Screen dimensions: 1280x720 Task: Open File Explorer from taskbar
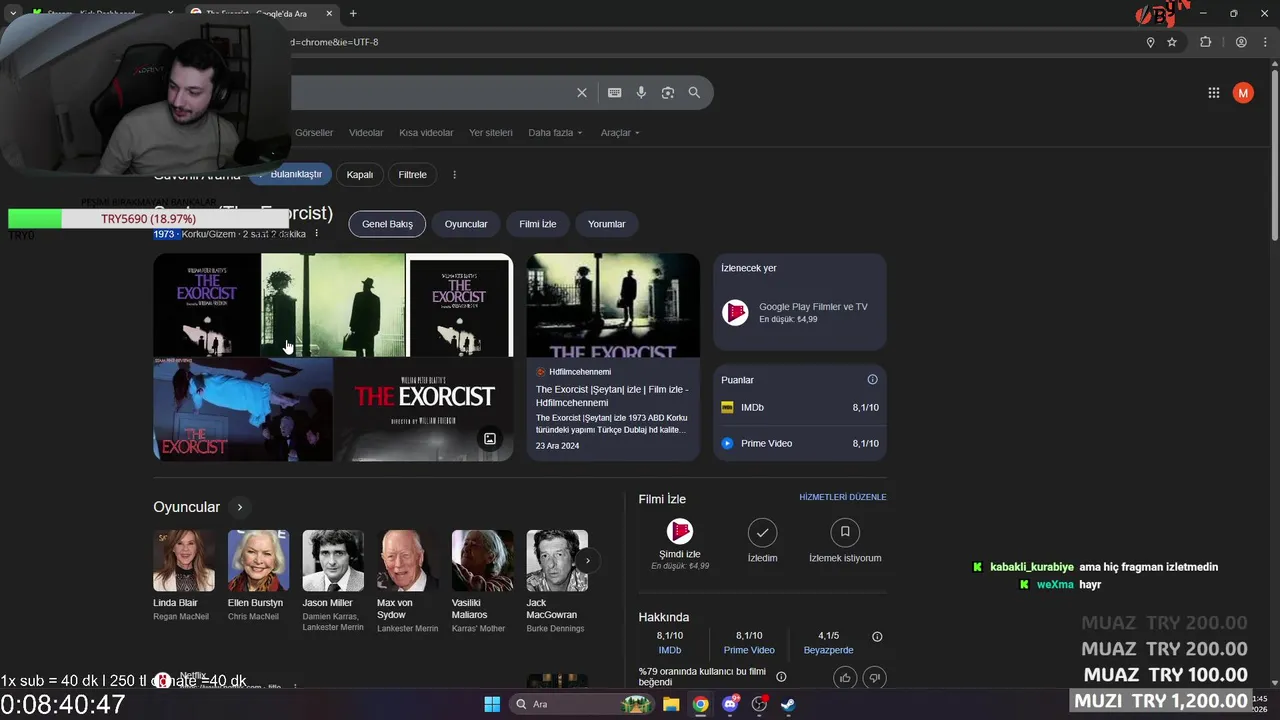pos(671,704)
